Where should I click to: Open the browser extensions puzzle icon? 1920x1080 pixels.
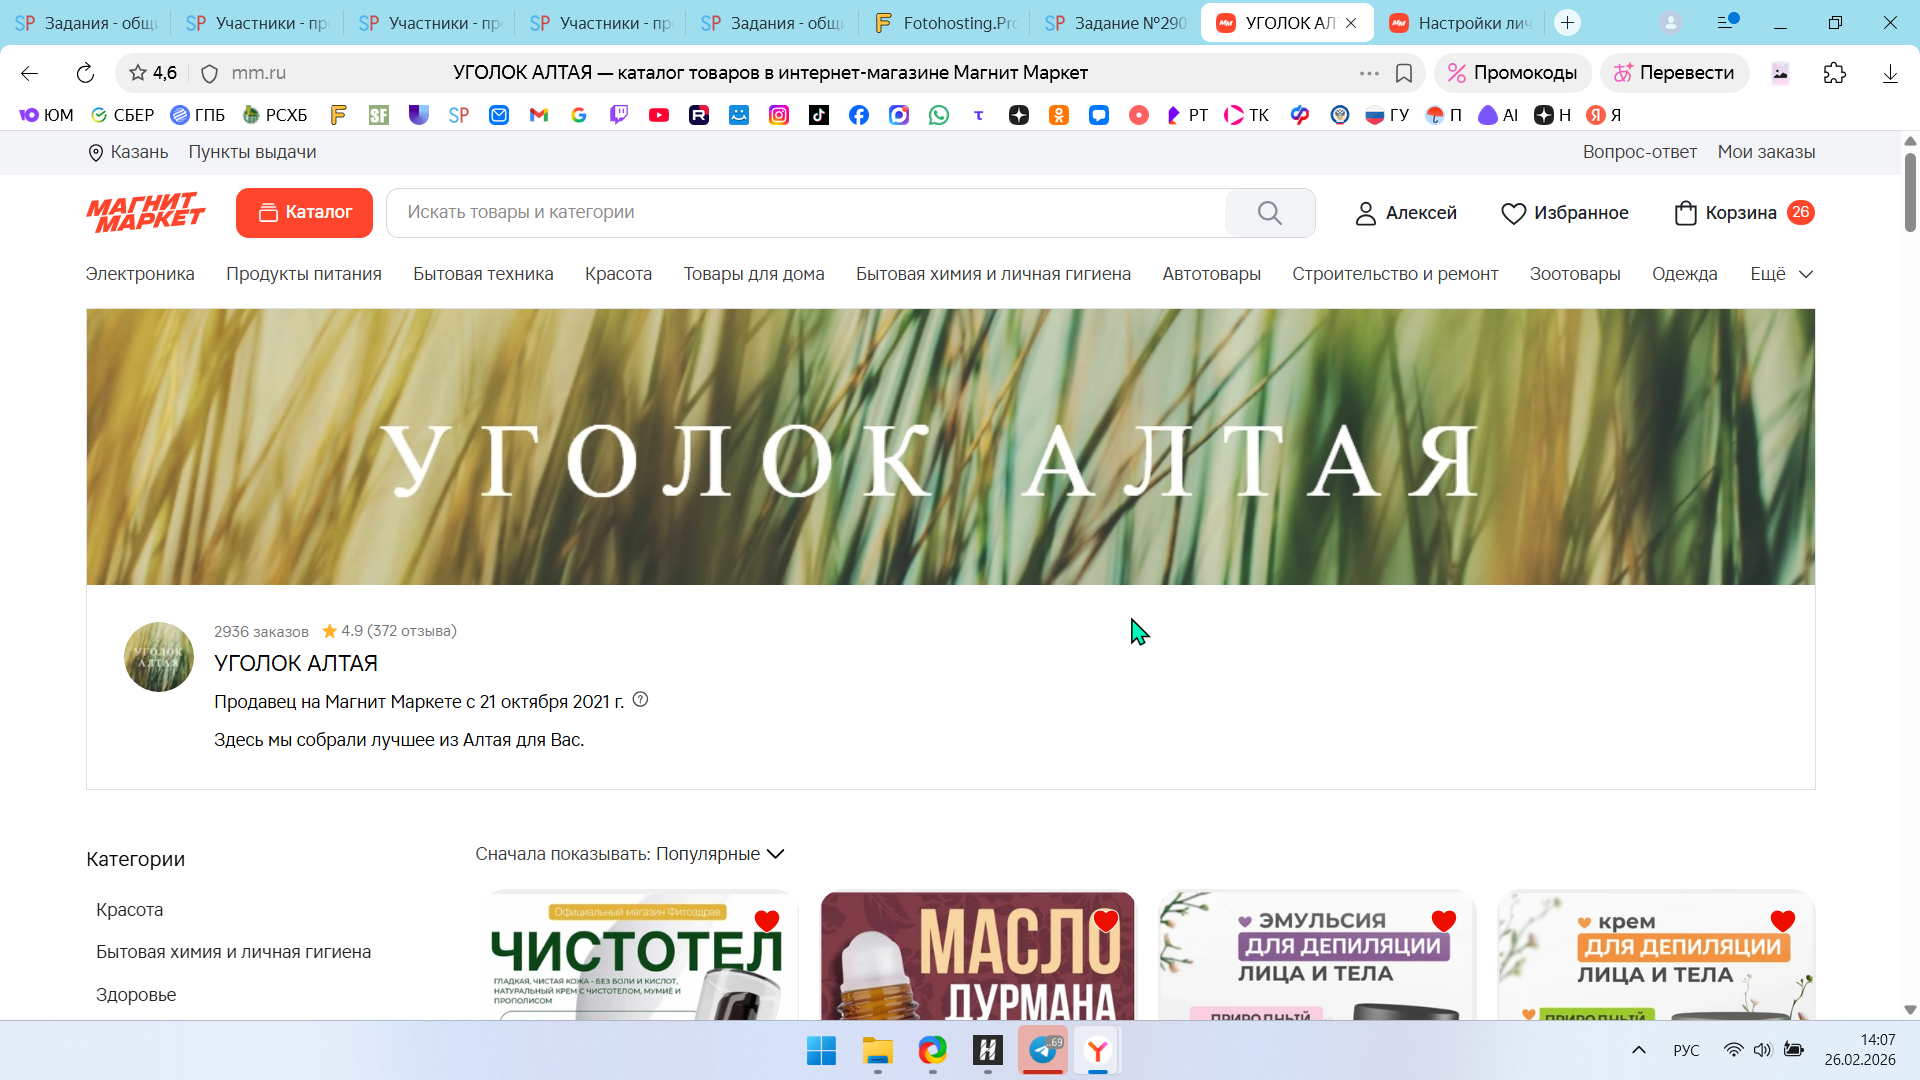pos(1834,73)
